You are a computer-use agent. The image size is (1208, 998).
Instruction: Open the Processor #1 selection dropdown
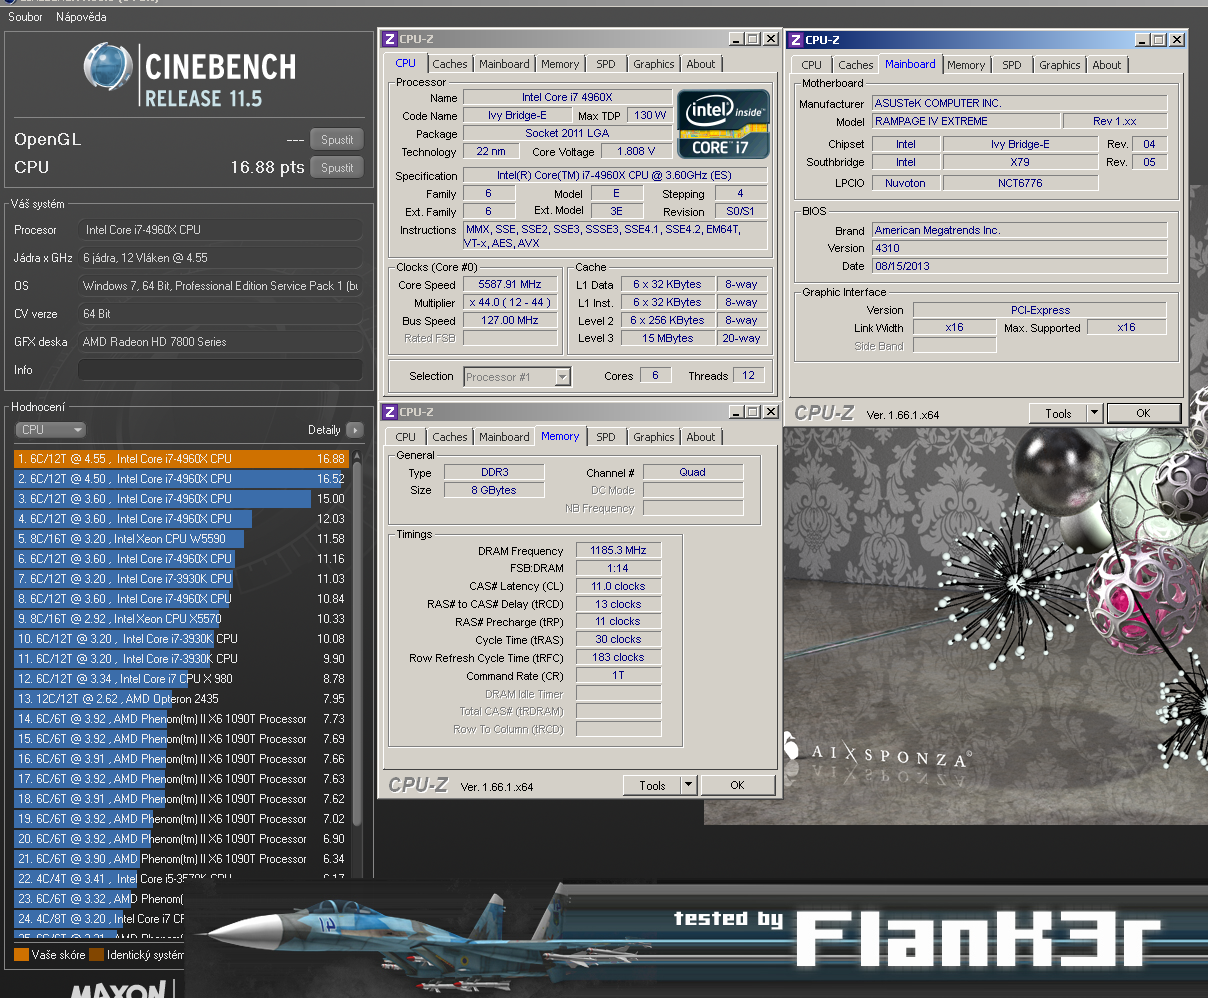pyautogui.click(x=517, y=377)
